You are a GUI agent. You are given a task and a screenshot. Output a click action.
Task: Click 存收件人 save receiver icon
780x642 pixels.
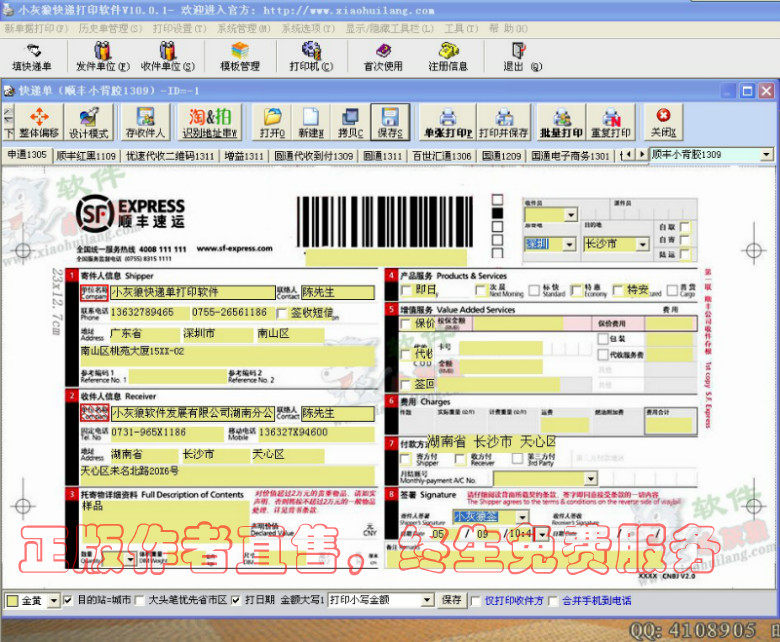[x=146, y=122]
